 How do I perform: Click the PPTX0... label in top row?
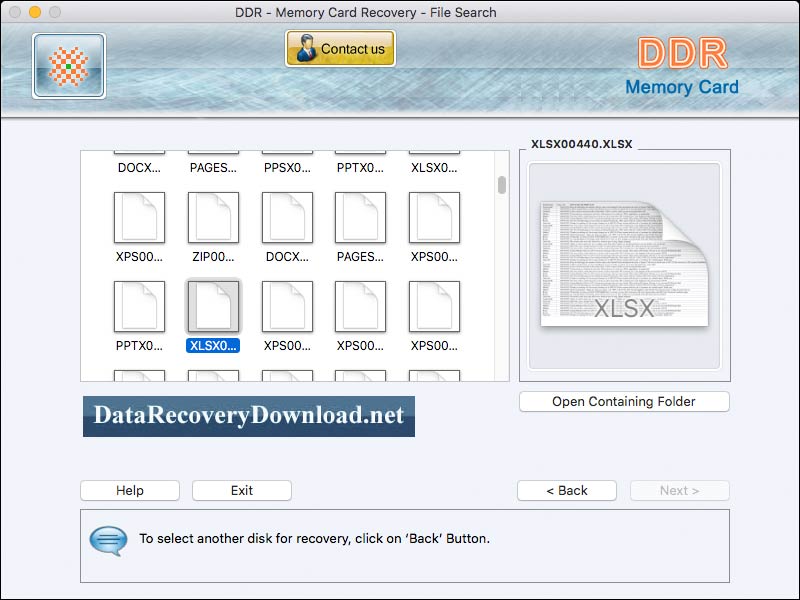(360, 168)
